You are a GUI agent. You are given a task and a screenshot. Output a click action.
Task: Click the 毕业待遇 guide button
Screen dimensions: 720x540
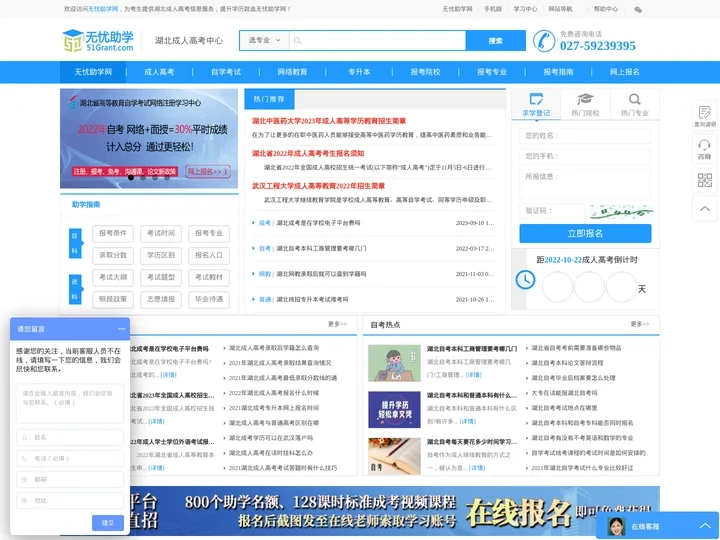(209, 299)
